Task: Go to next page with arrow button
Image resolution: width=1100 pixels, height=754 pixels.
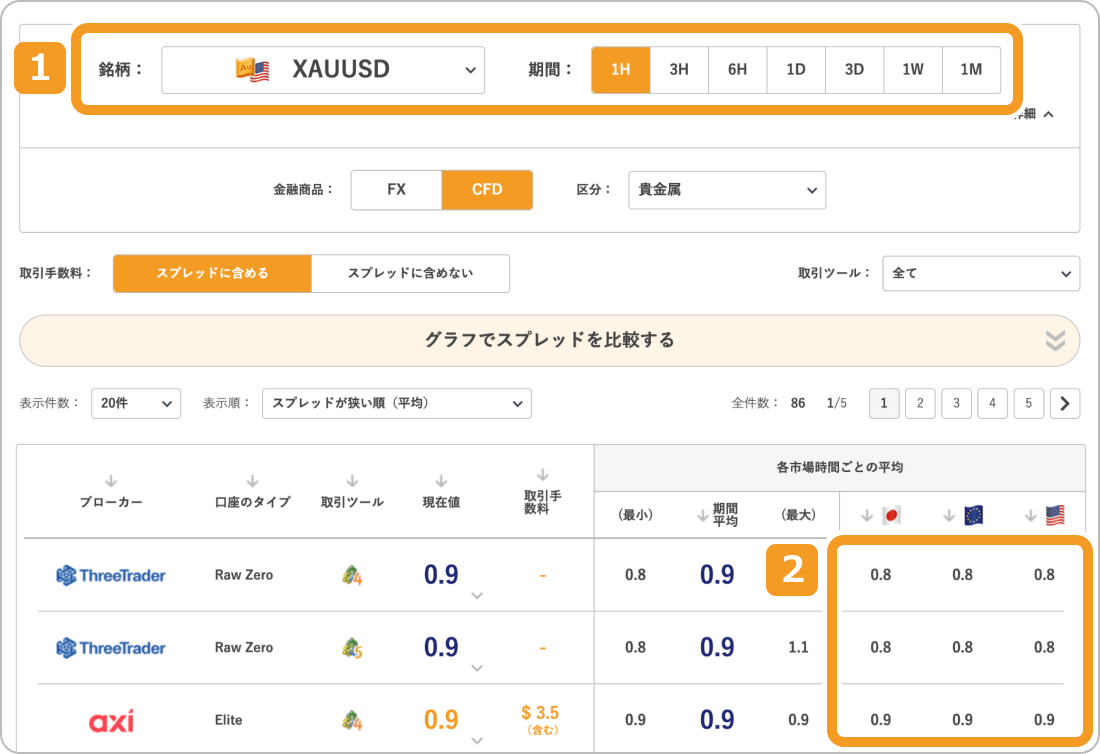Action: [1065, 403]
